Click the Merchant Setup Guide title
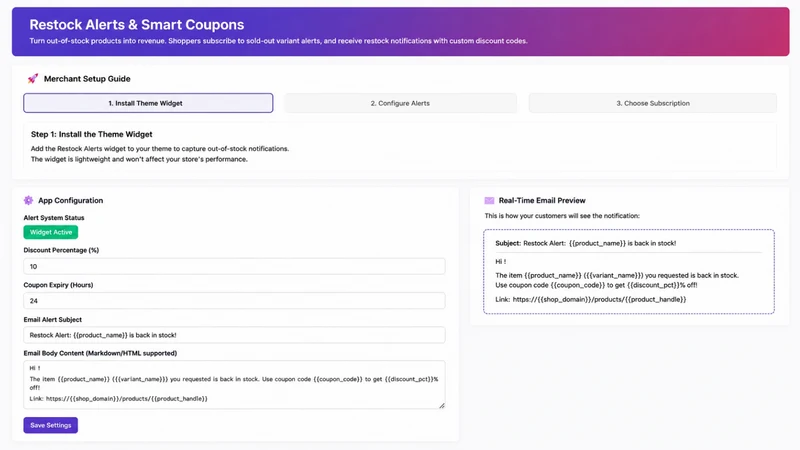This screenshot has height=450, width=800. (87, 79)
